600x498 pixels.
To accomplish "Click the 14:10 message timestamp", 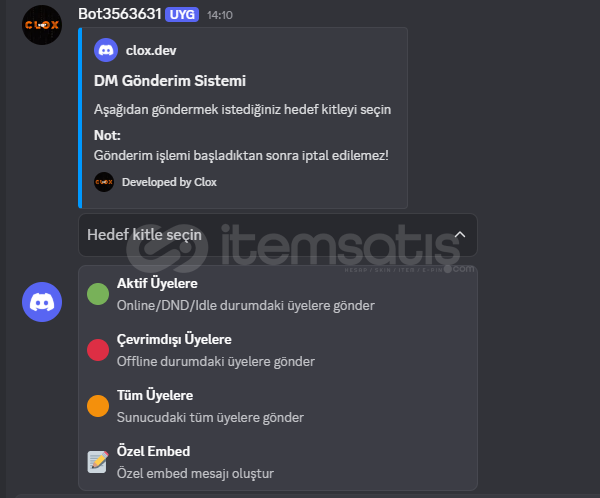I will [220, 15].
